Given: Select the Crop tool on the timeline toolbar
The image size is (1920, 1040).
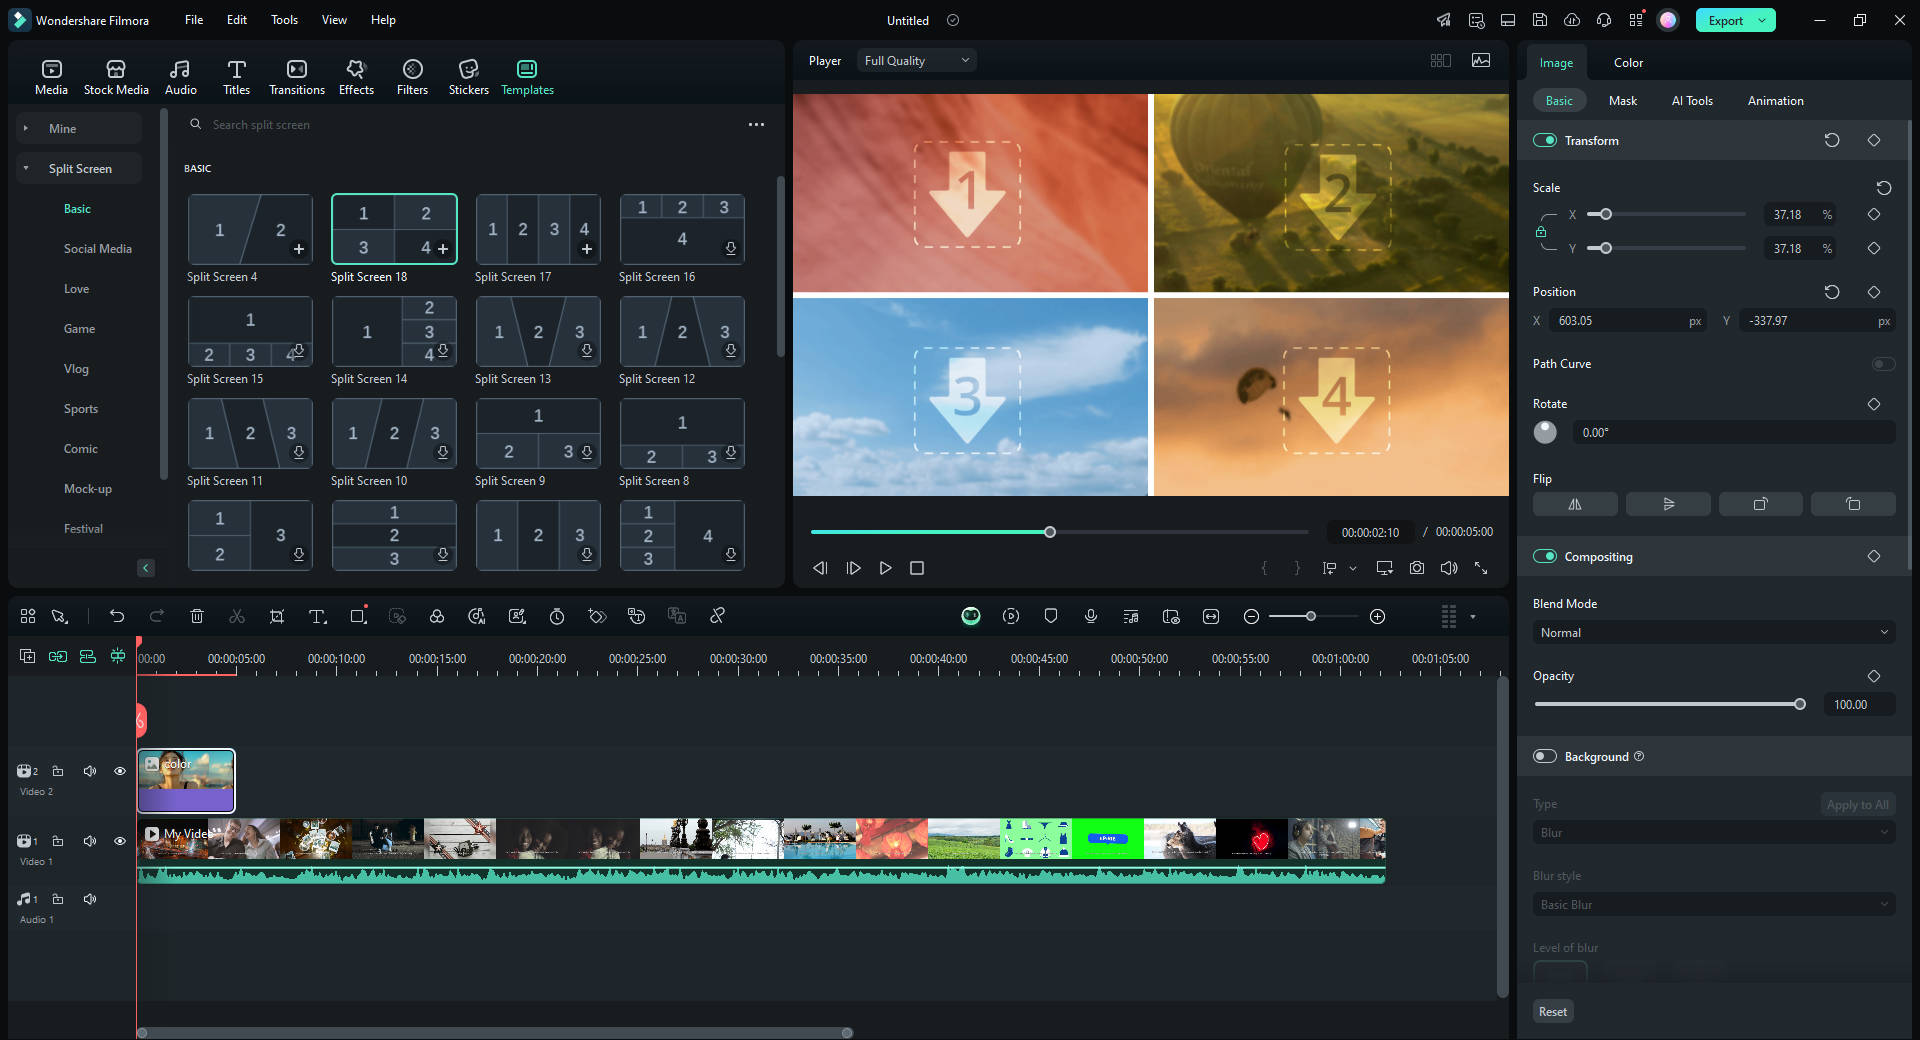Looking at the screenshot, I should click(277, 616).
